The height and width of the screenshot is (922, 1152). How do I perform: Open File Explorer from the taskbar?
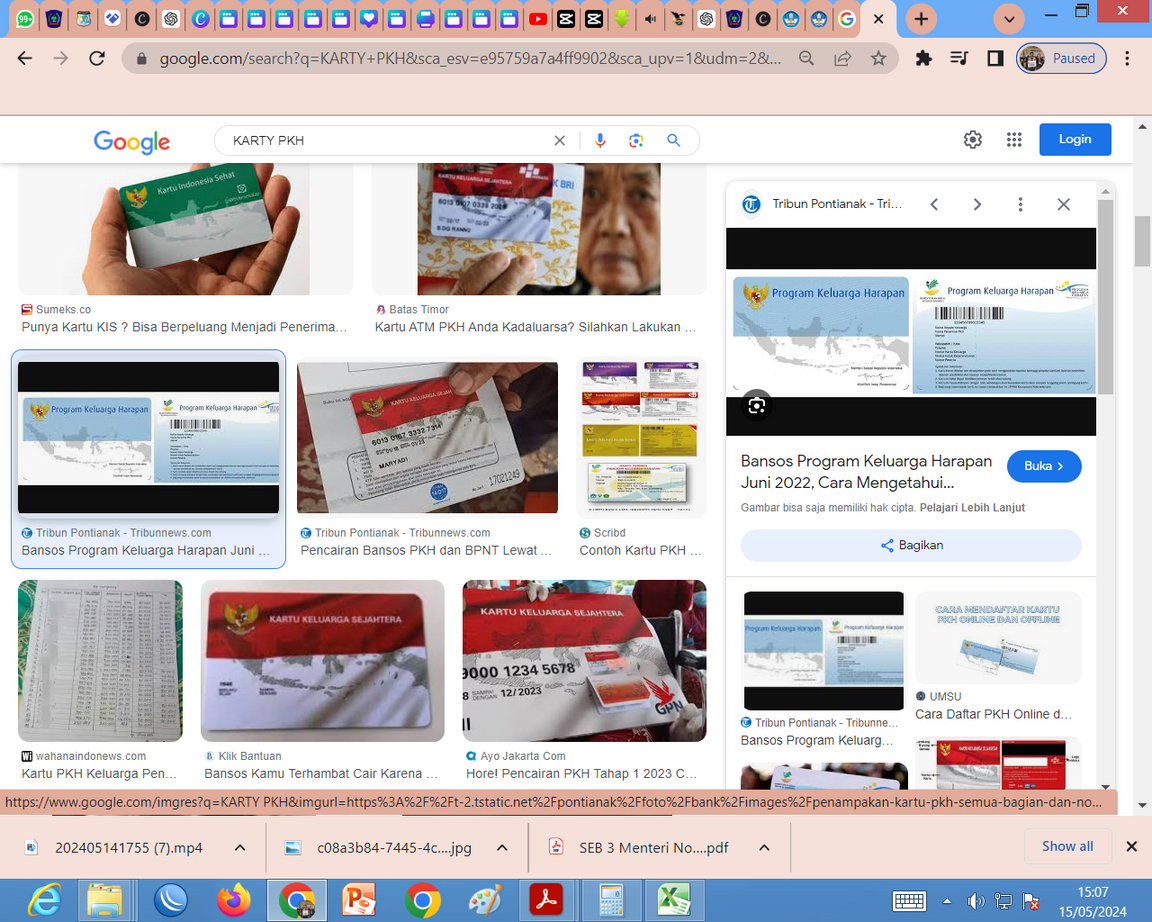pos(105,901)
